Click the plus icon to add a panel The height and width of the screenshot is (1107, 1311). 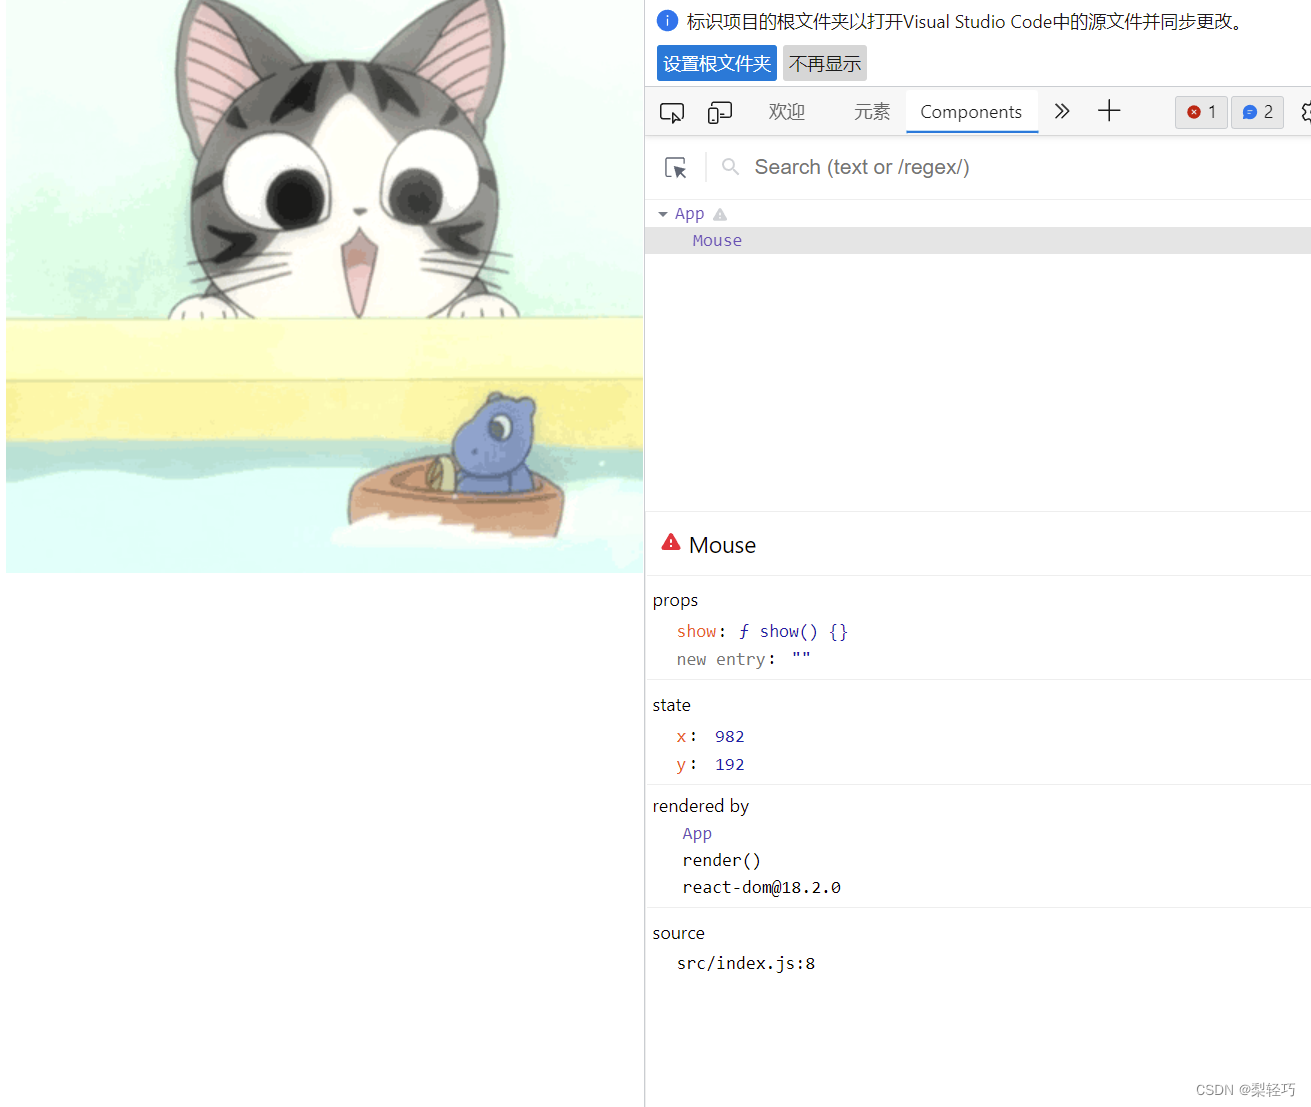click(1108, 111)
